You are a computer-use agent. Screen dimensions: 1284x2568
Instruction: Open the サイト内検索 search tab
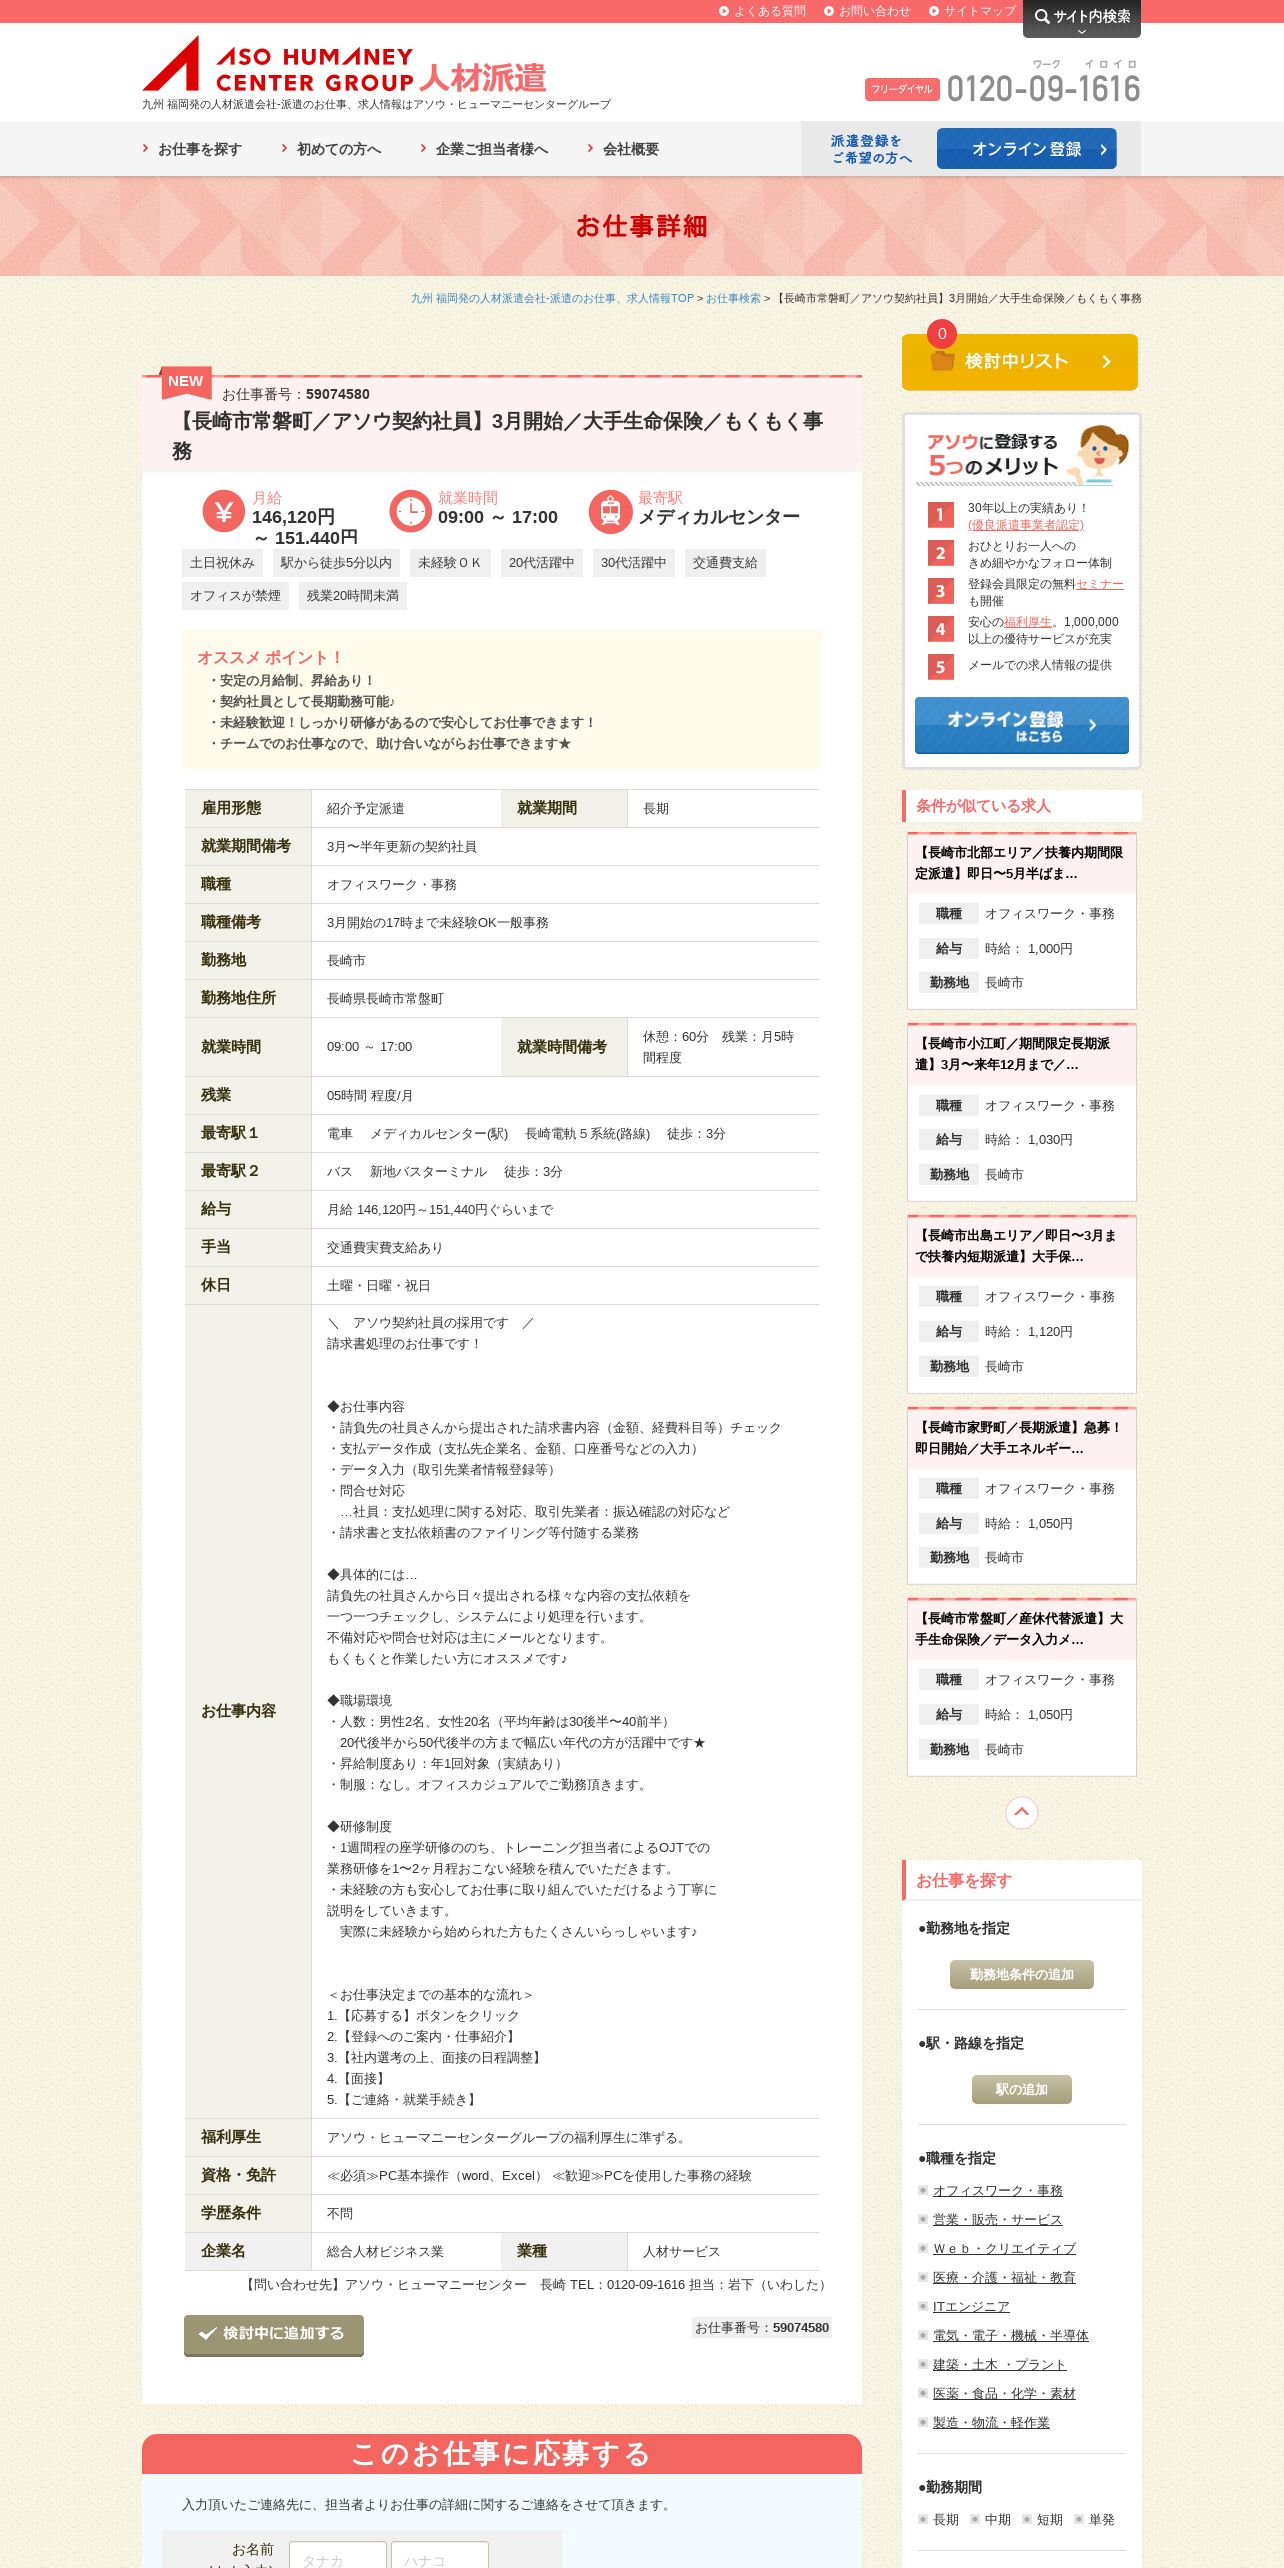[x=1082, y=18]
